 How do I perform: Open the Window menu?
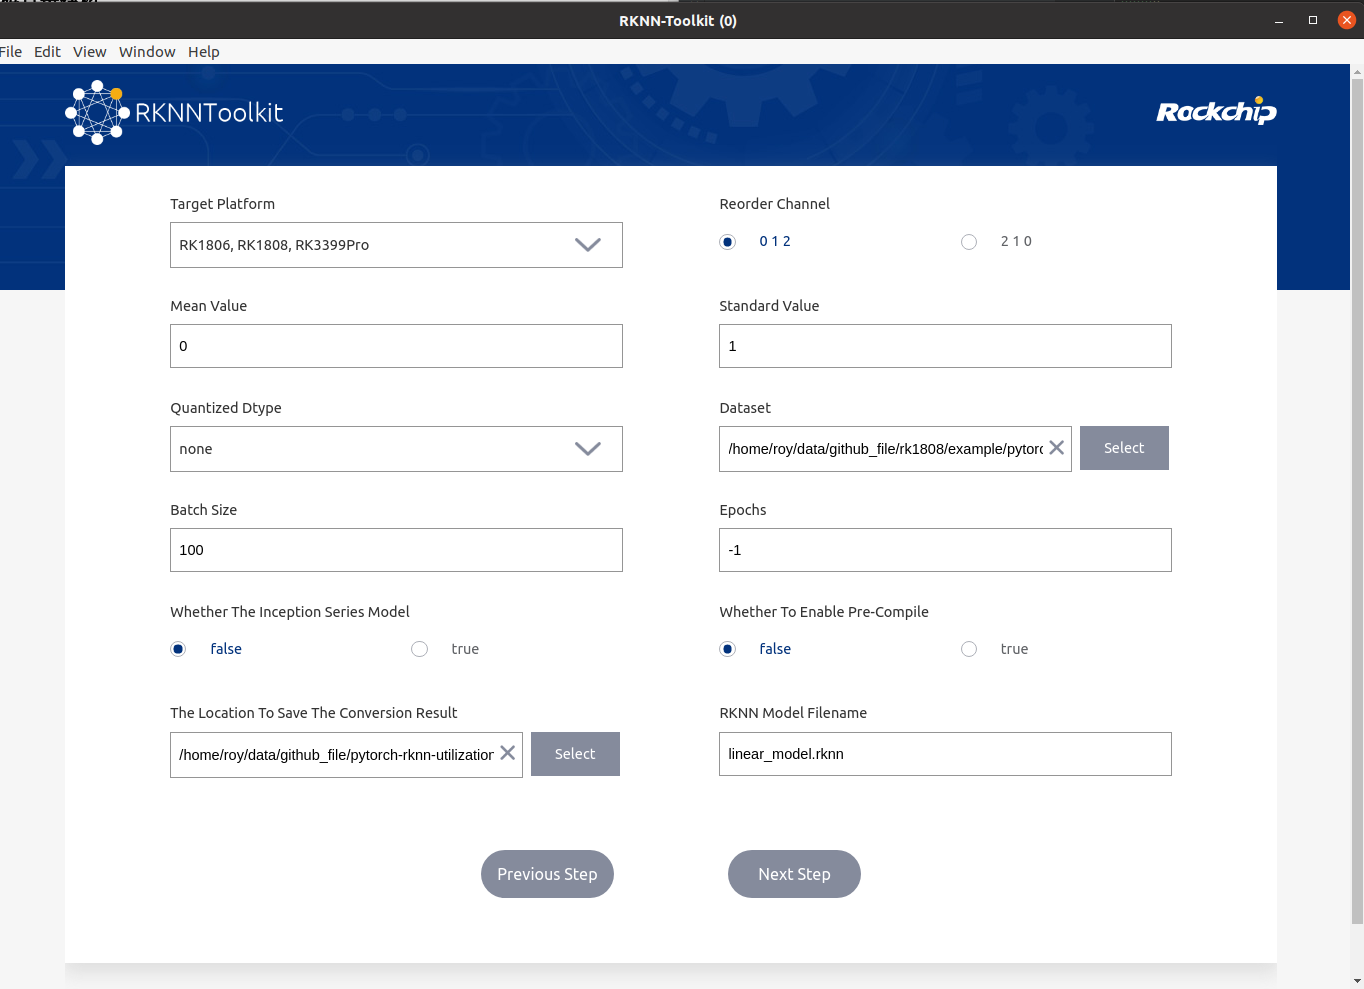click(x=147, y=52)
